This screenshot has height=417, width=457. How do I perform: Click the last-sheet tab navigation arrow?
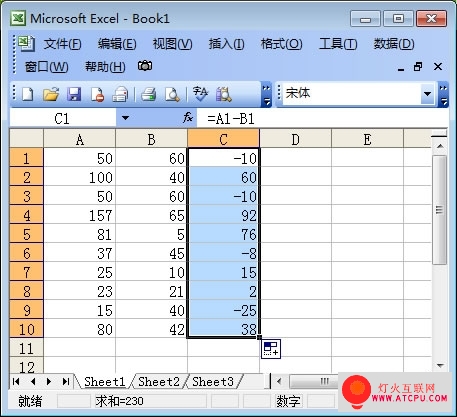[66, 381]
